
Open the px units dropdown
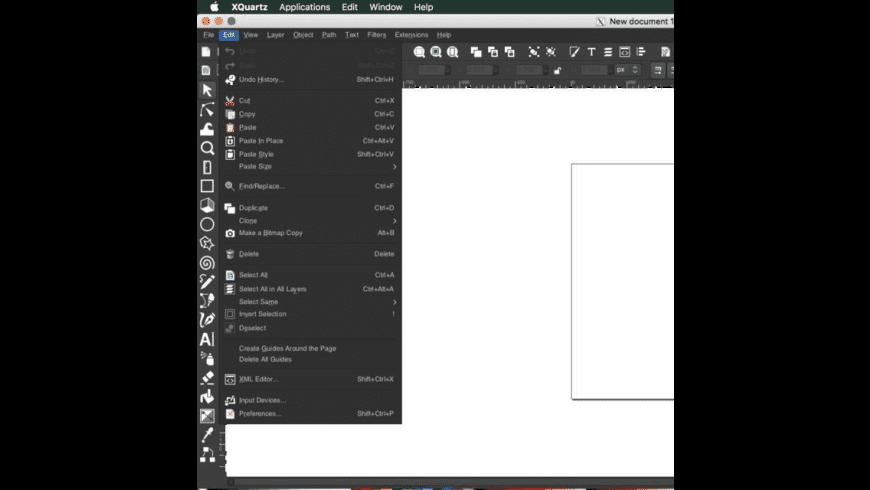(x=628, y=70)
